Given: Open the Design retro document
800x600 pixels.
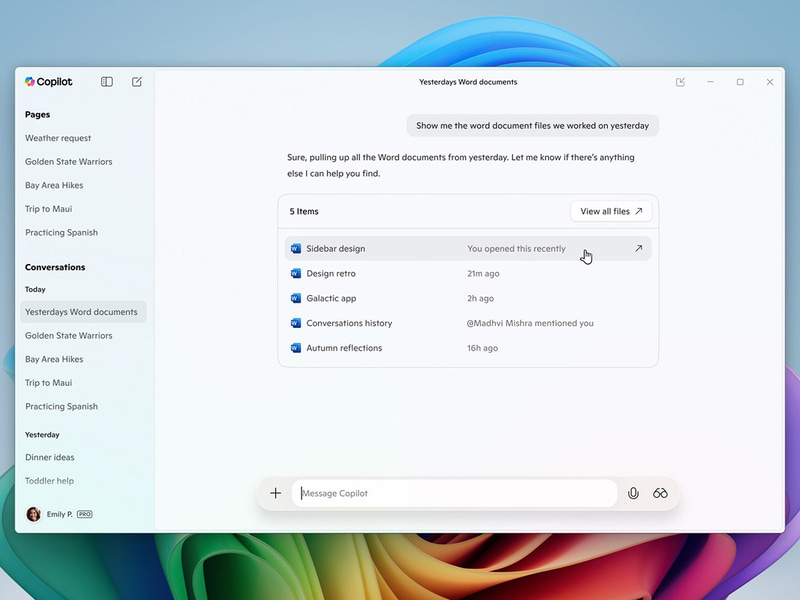Looking at the screenshot, I should pyautogui.click(x=331, y=273).
